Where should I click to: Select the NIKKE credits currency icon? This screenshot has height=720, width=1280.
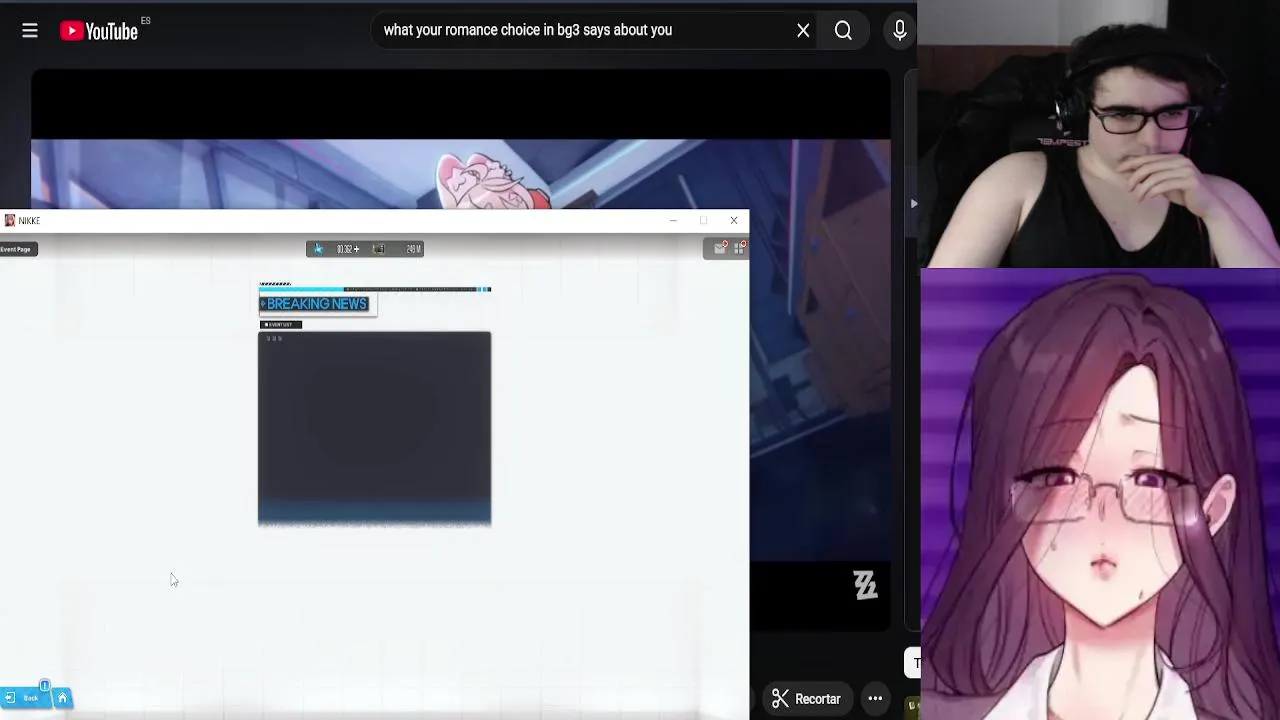pos(379,249)
